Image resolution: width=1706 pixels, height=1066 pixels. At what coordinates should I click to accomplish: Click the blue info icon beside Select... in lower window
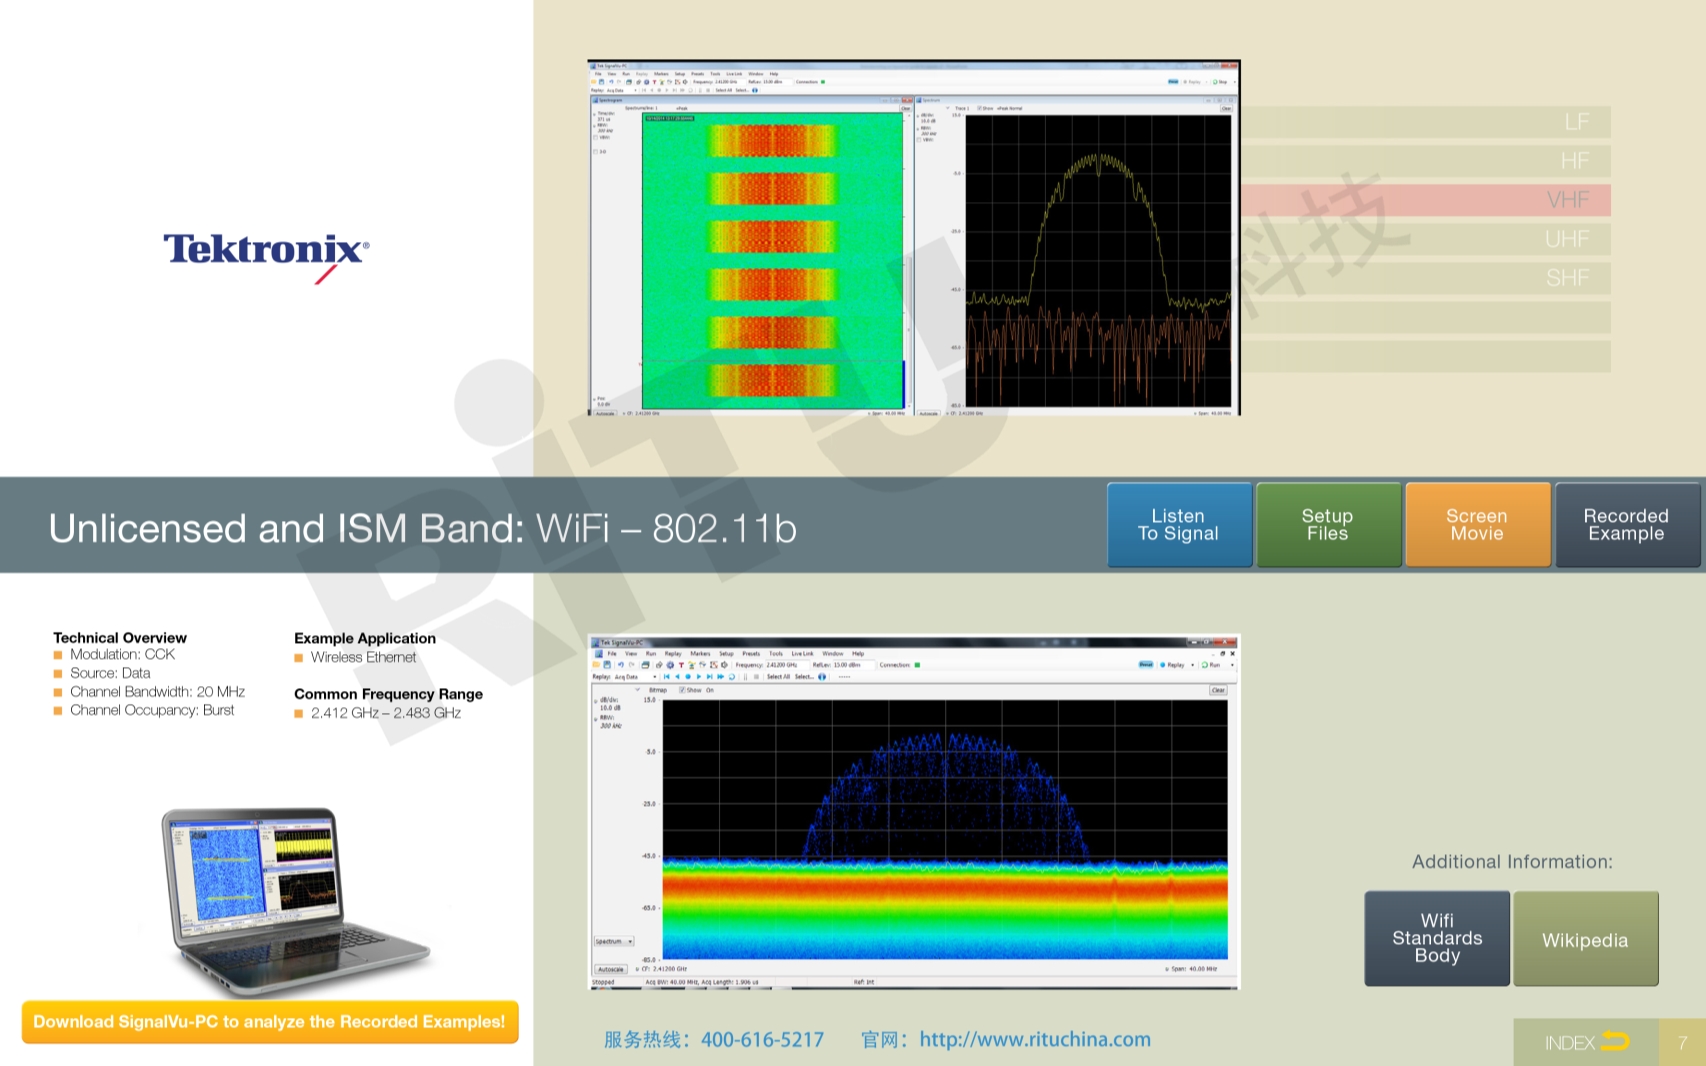coord(822,677)
